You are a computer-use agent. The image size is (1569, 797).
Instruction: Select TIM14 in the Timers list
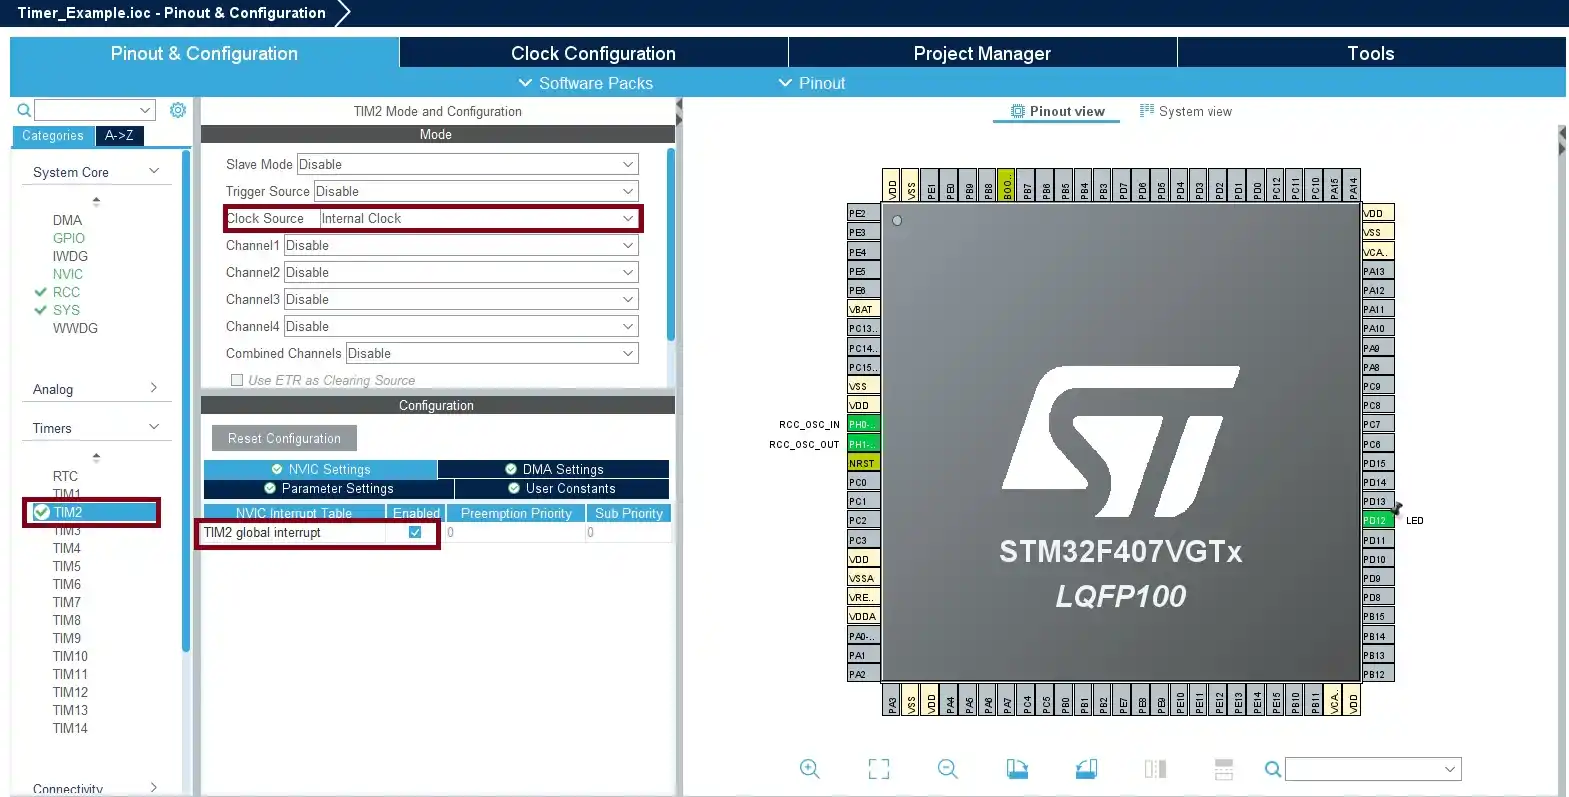point(70,728)
